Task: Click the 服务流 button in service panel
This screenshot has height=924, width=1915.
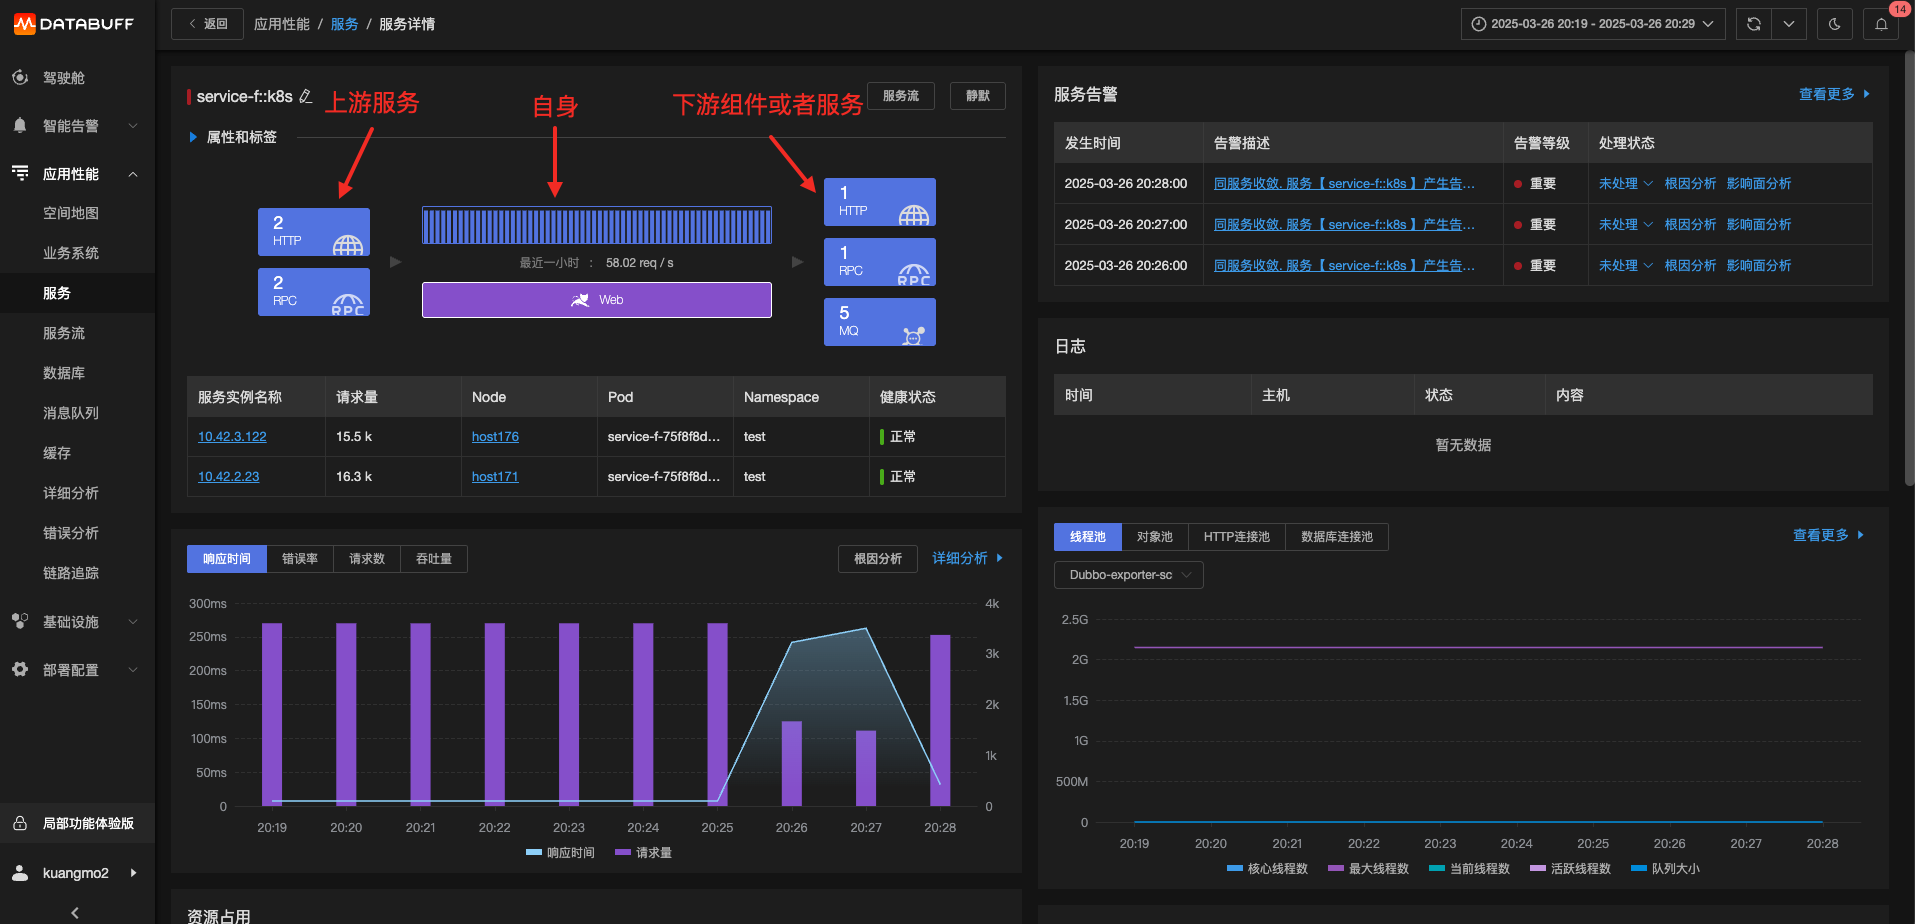Action: [x=901, y=96]
